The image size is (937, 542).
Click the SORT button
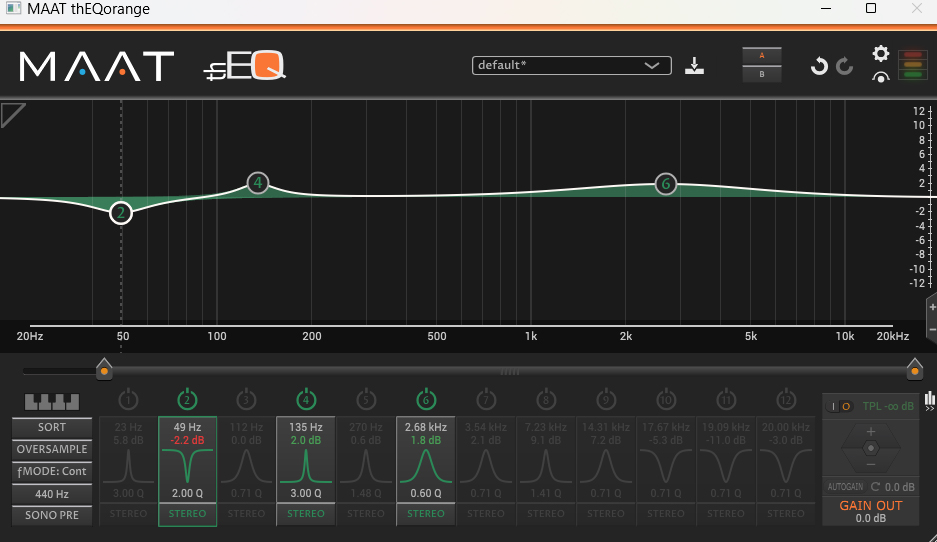[x=52, y=427]
